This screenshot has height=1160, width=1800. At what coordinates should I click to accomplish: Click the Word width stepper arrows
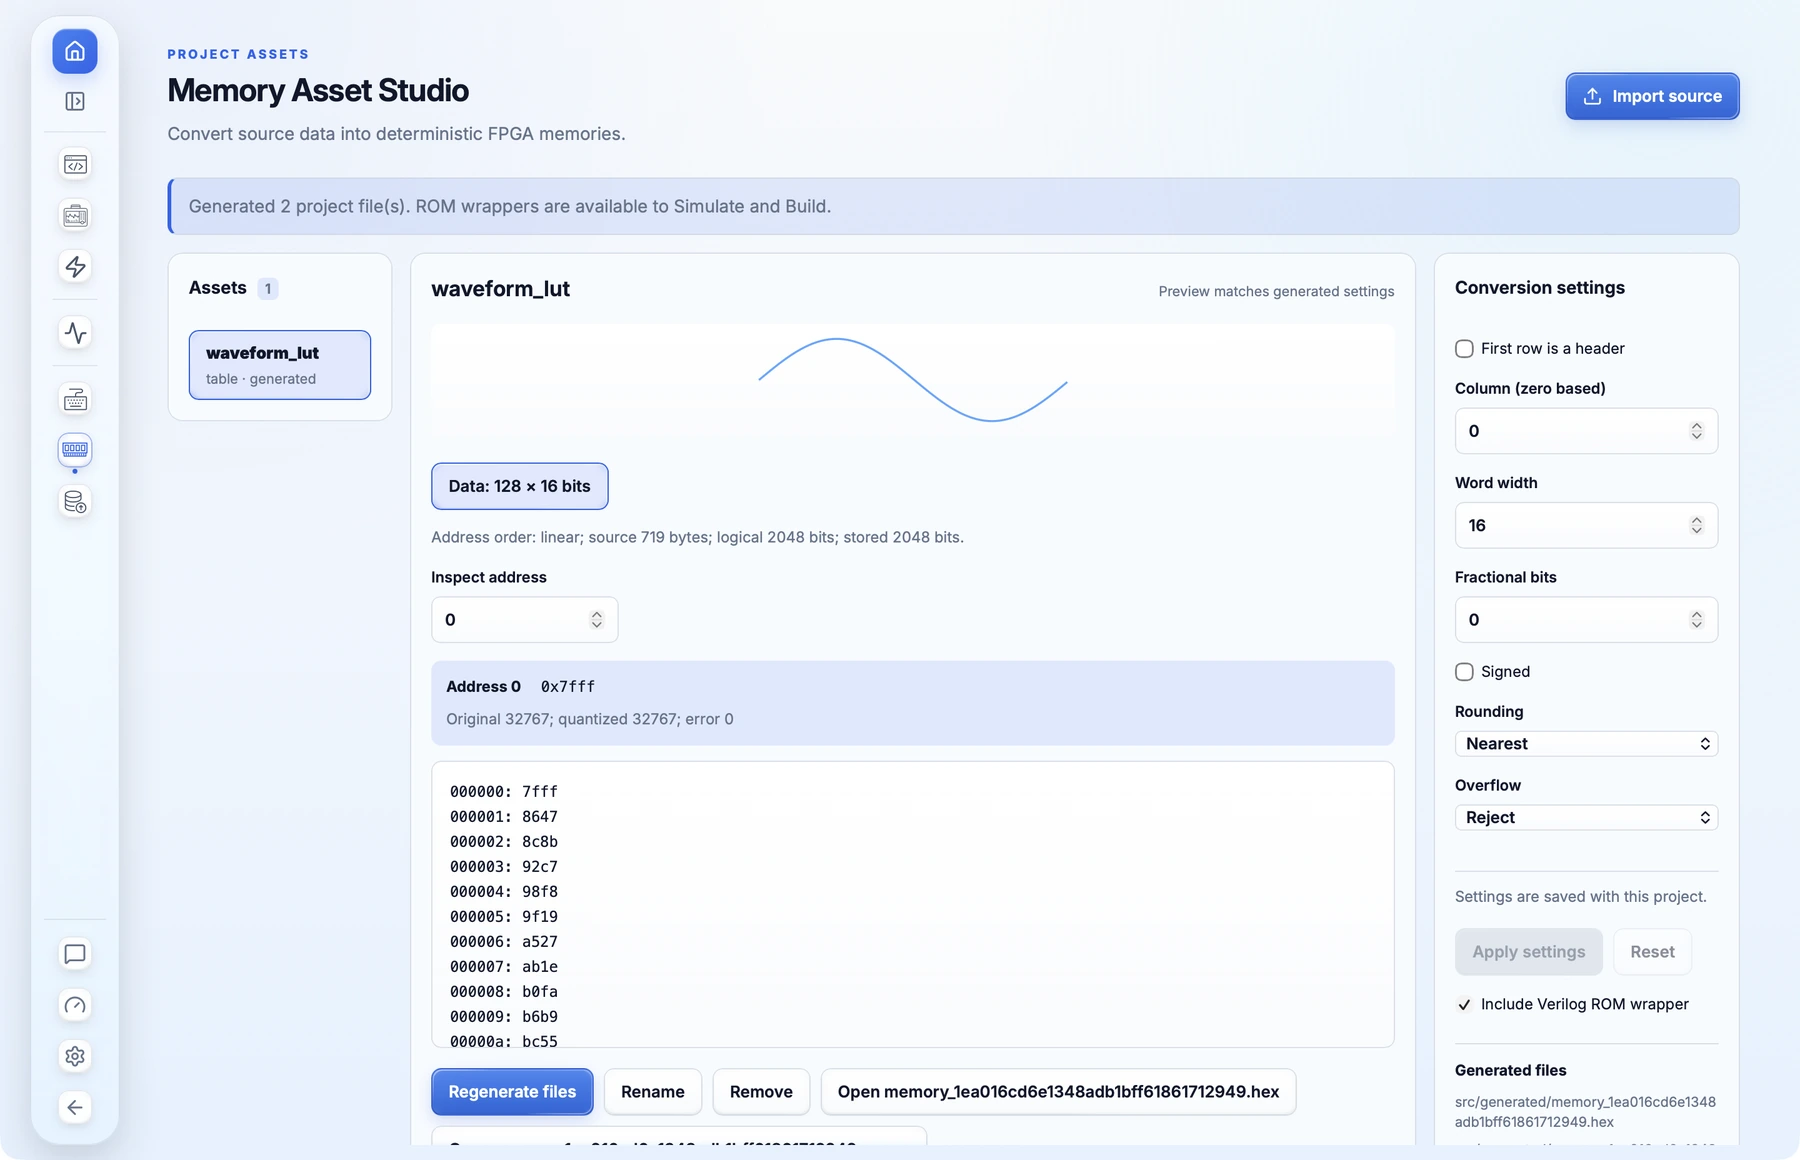pos(1696,526)
